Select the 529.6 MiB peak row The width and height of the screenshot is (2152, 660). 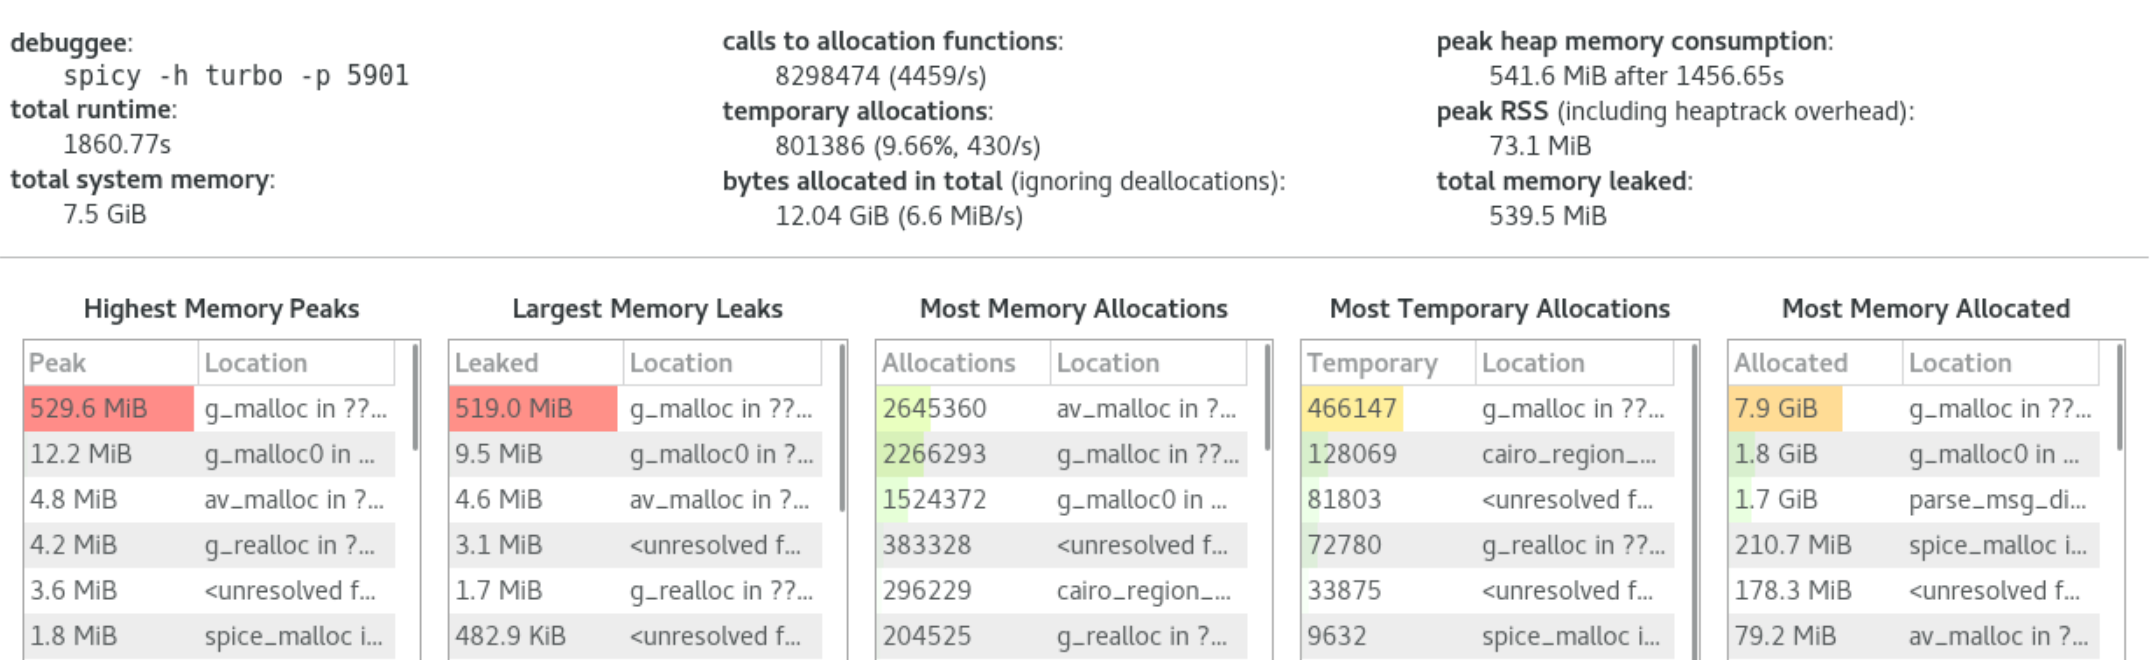(209, 409)
